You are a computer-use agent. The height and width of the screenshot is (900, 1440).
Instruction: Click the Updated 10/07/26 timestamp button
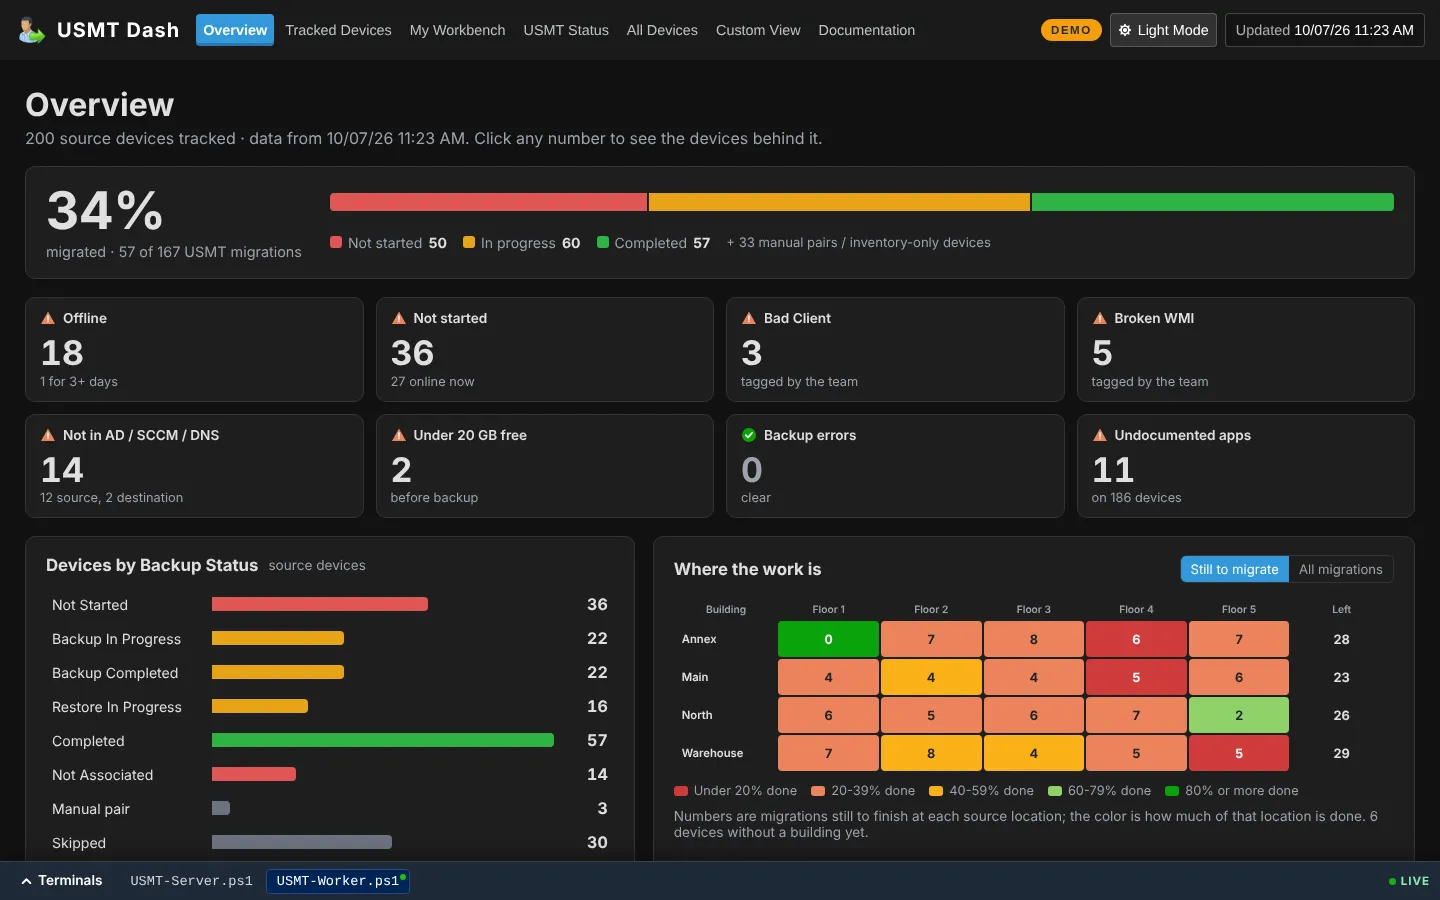[x=1324, y=30]
